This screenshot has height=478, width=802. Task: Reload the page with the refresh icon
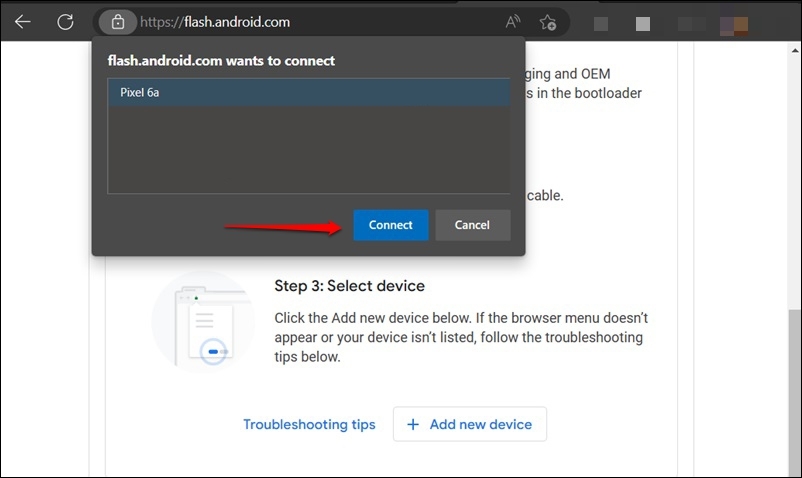tap(65, 22)
